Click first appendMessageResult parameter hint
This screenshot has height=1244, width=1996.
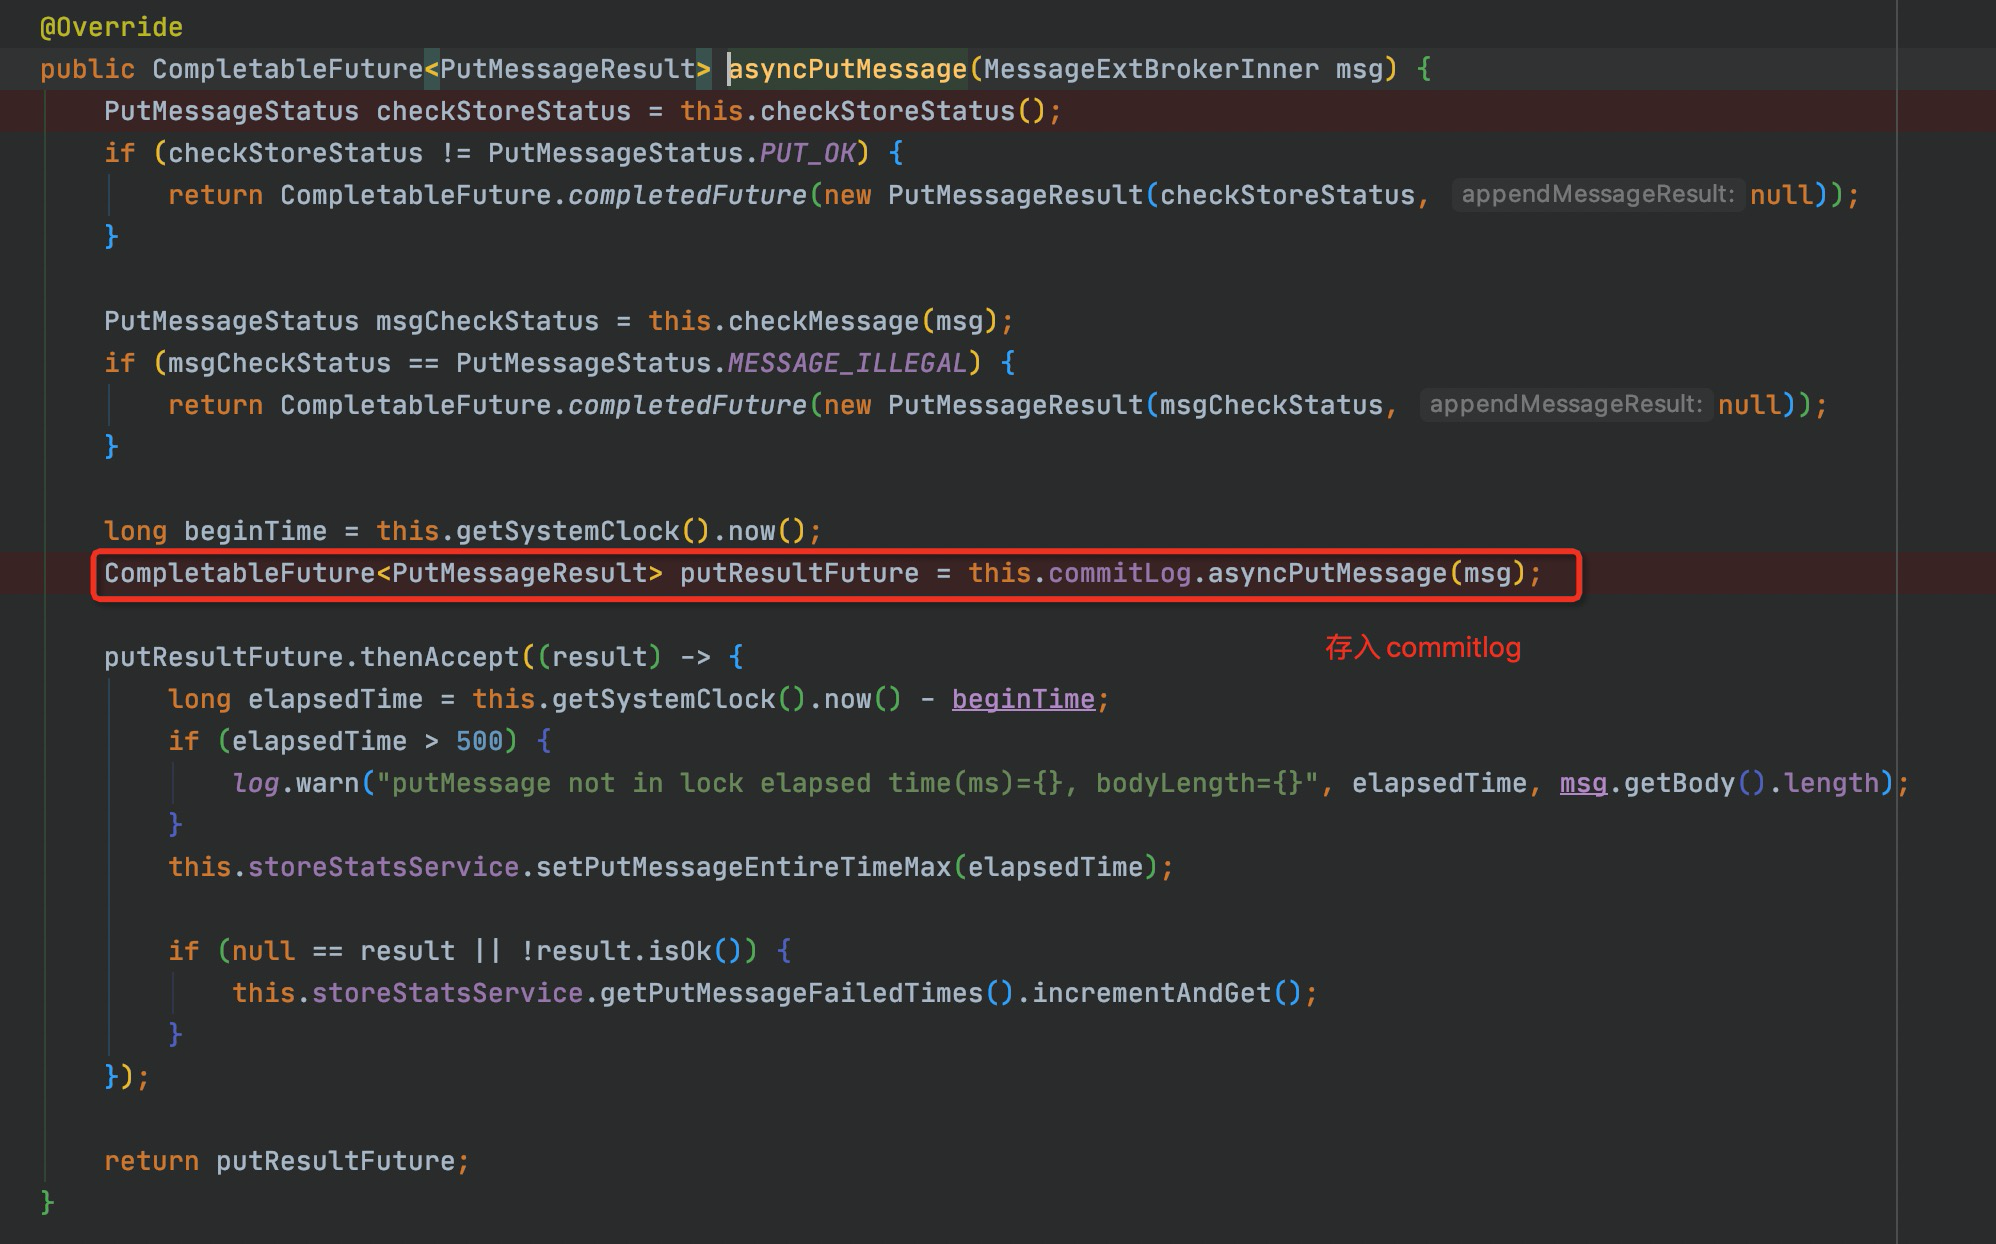pyautogui.click(x=1597, y=194)
